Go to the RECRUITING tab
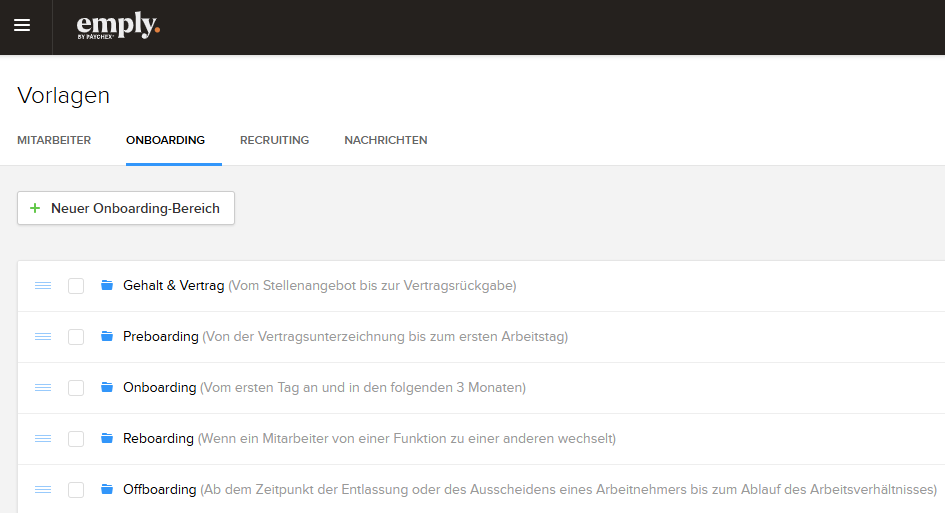The width and height of the screenshot is (945, 513). pyautogui.click(x=274, y=140)
